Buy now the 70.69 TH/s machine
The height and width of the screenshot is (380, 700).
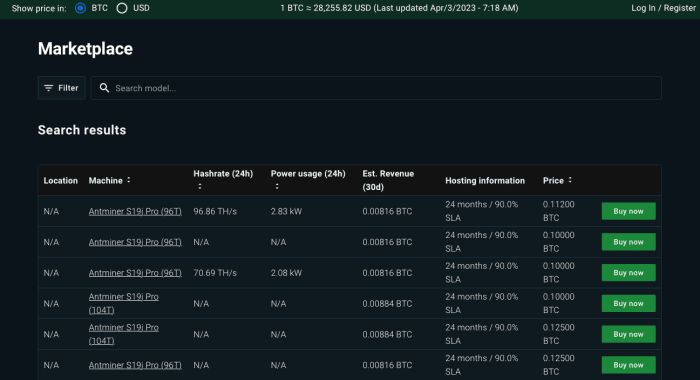(x=629, y=273)
